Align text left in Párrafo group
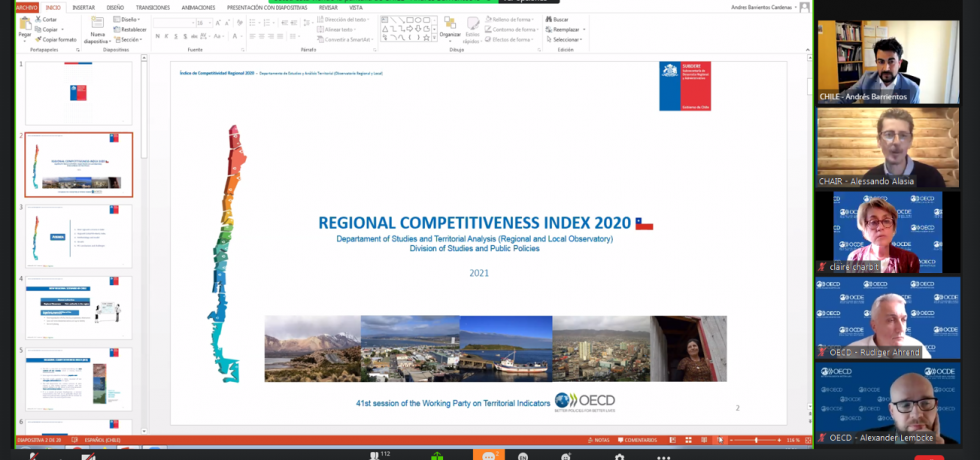Viewport: 980px width, 460px height. click(x=252, y=36)
